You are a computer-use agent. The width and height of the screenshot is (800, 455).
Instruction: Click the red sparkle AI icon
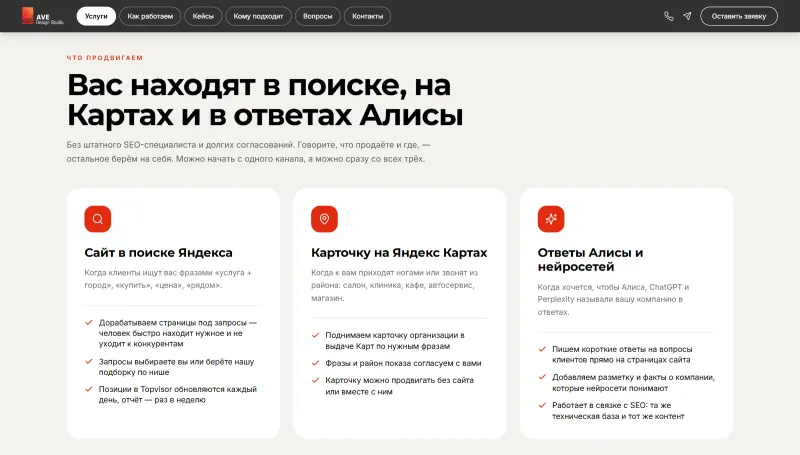551,219
